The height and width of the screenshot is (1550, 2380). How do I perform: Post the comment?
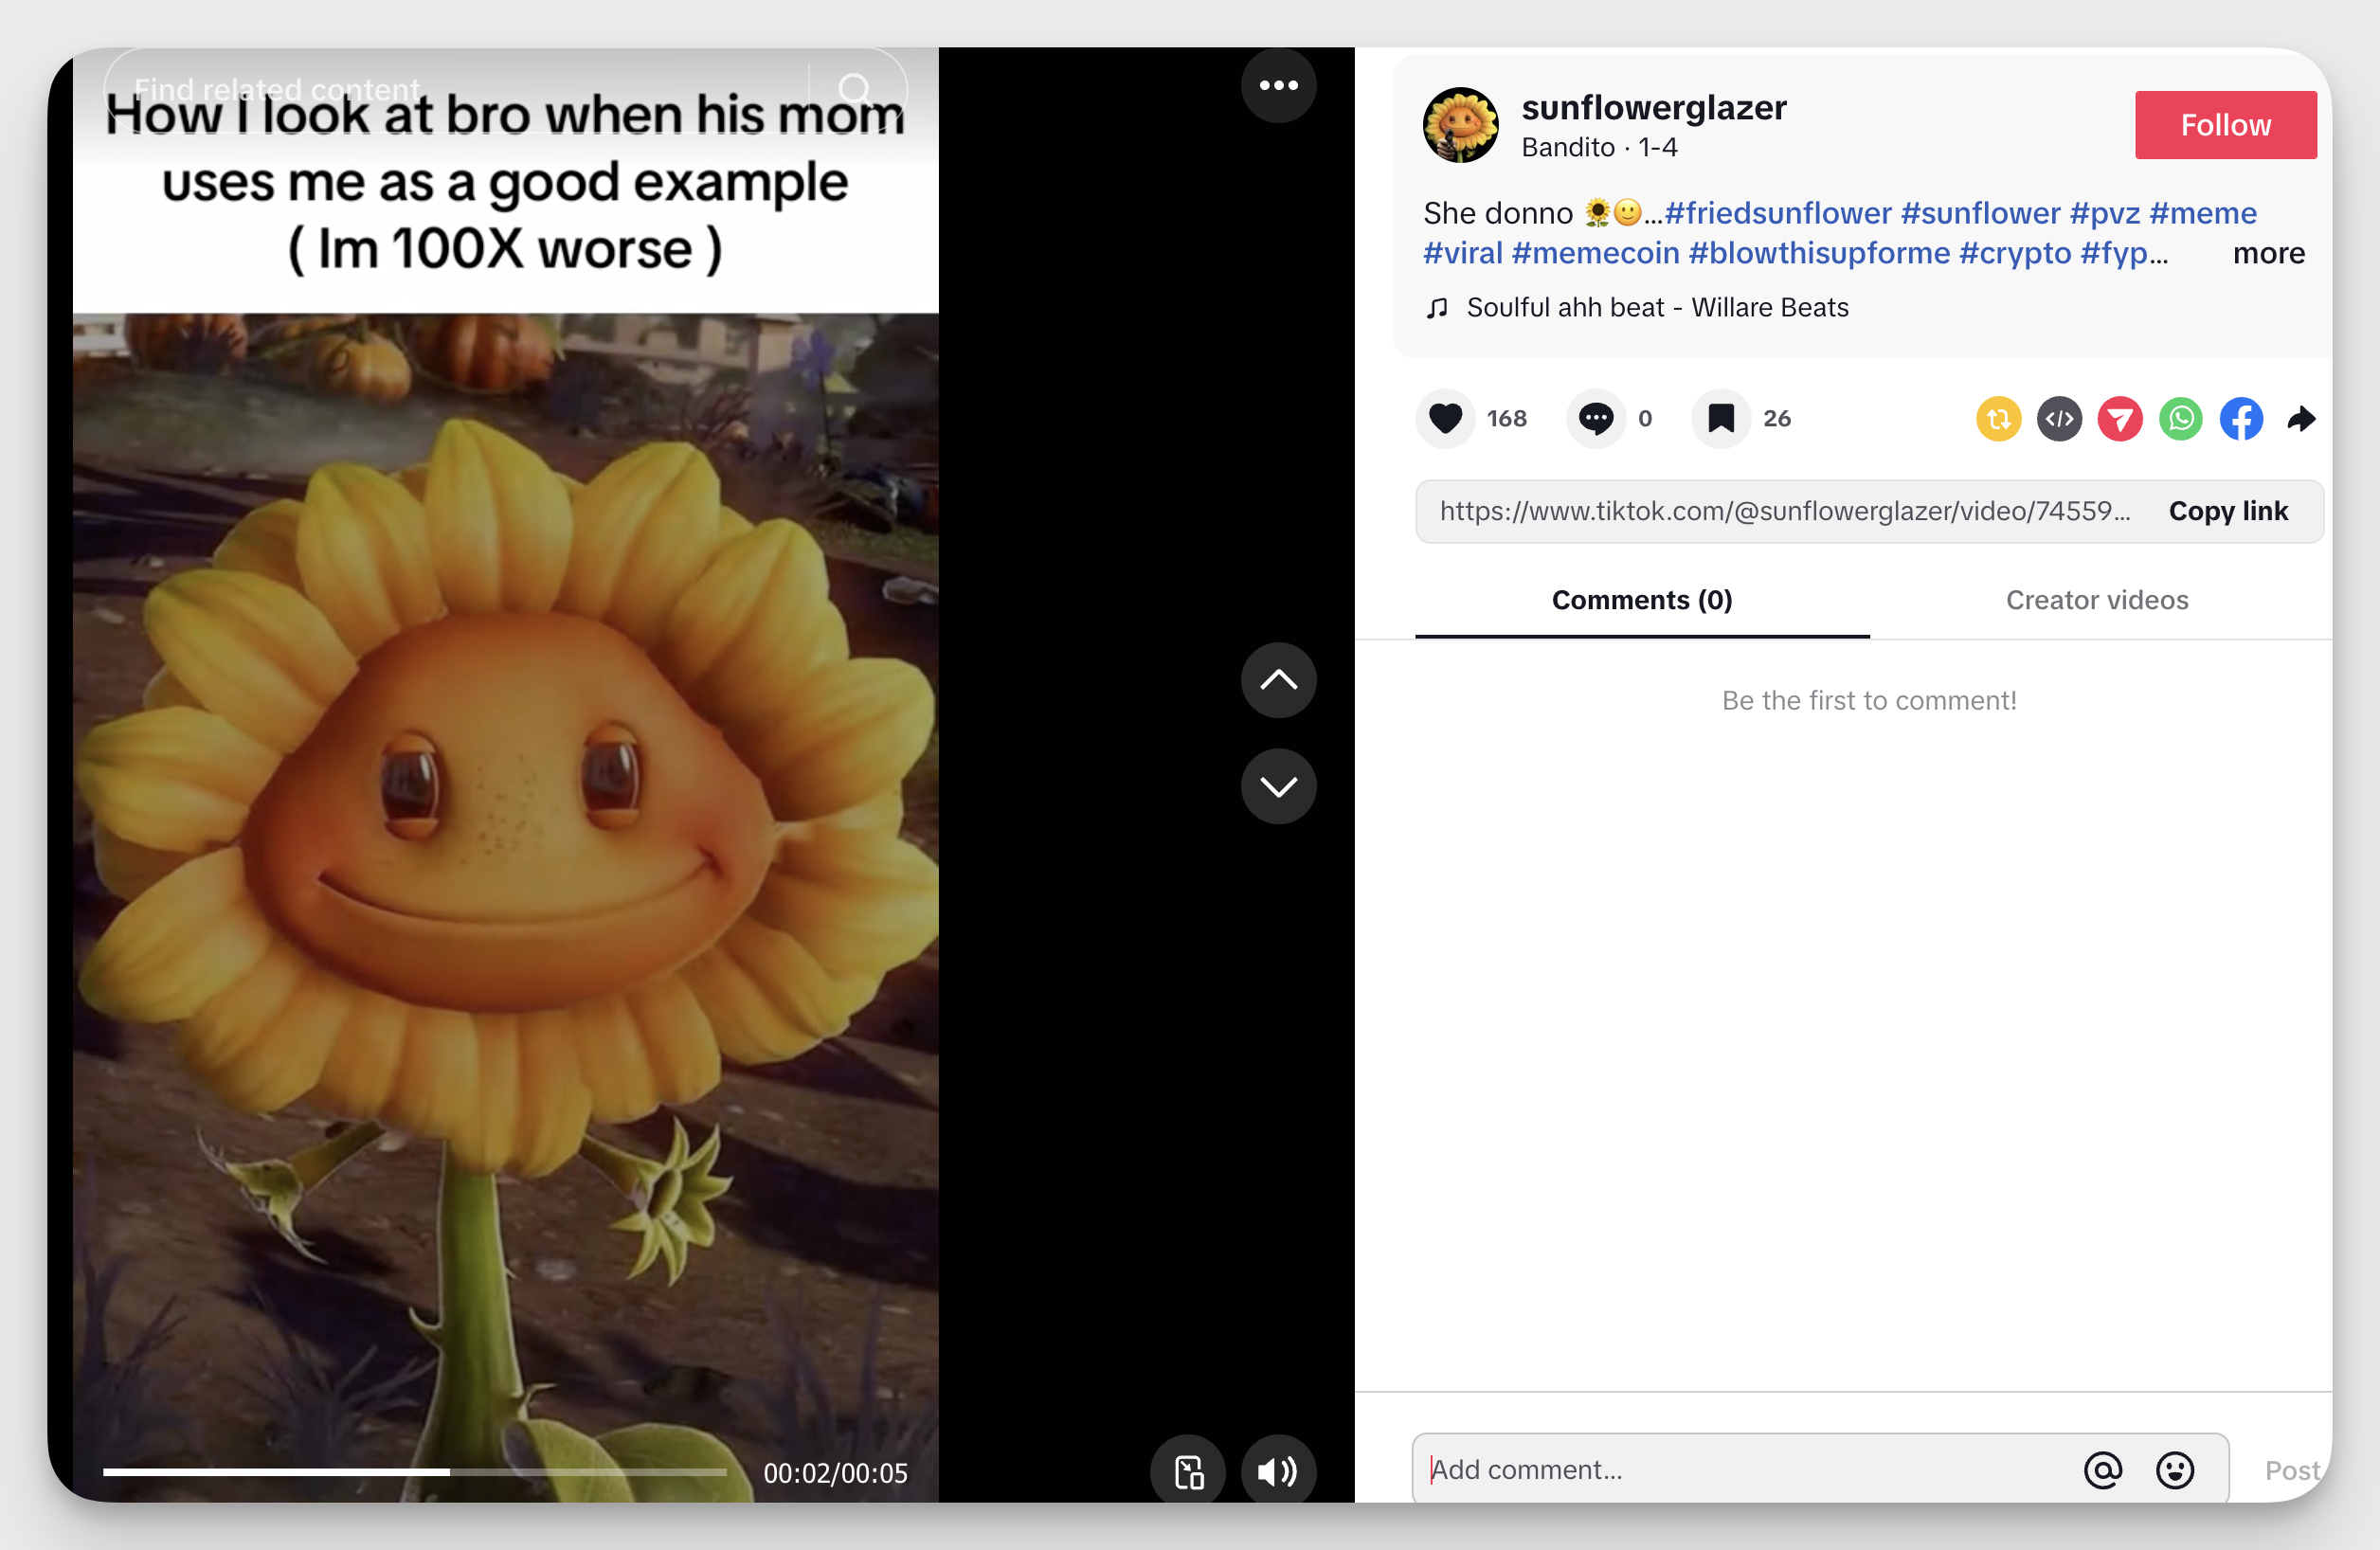click(2292, 1470)
